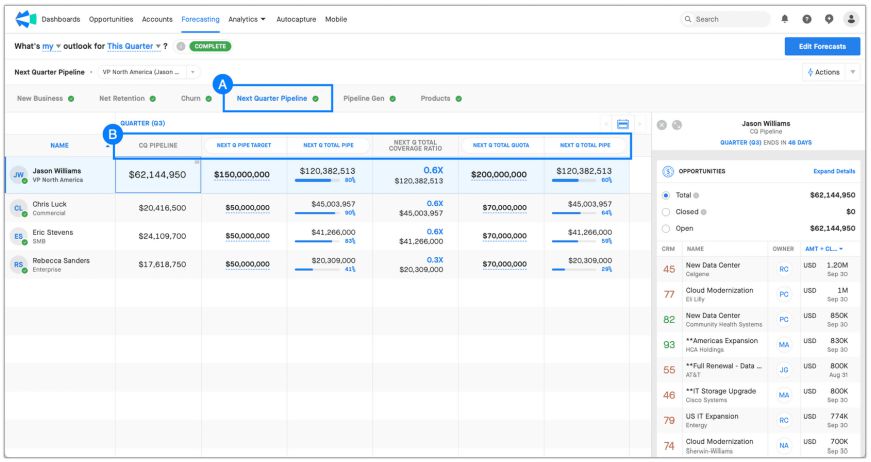This screenshot has width=871, height=462.
Task: Click the lightning icon in Actions button
Action: click(x=810, y=72)
